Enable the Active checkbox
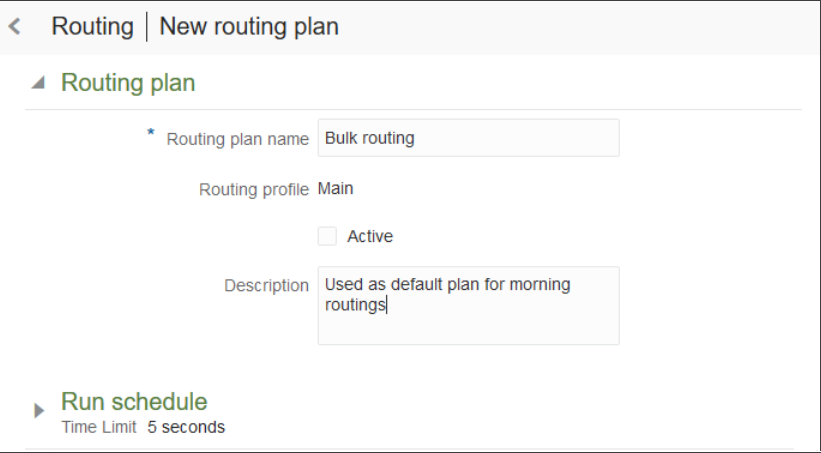This screenshot has width=821, height=453. pos(327,237)
